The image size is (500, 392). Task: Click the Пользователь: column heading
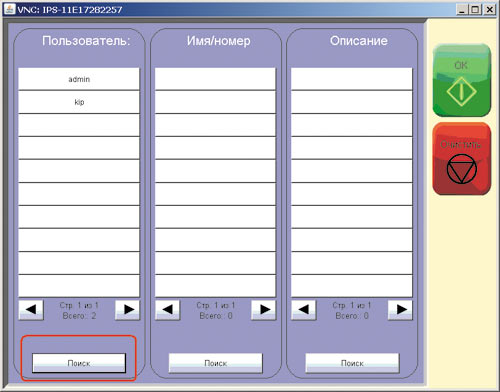tap(86, 41)
